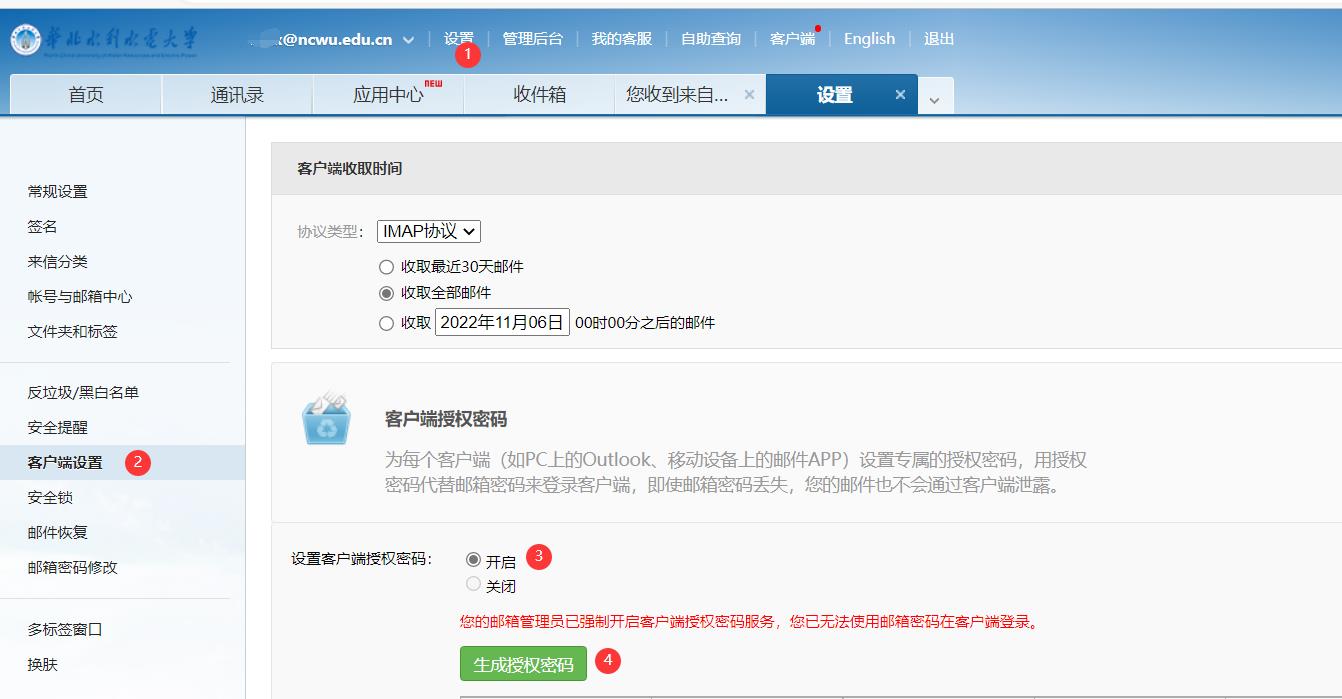Screen dimensions: 1342x699
Task: Select 收取全部邮件 radio option
Action: [387, 293]
